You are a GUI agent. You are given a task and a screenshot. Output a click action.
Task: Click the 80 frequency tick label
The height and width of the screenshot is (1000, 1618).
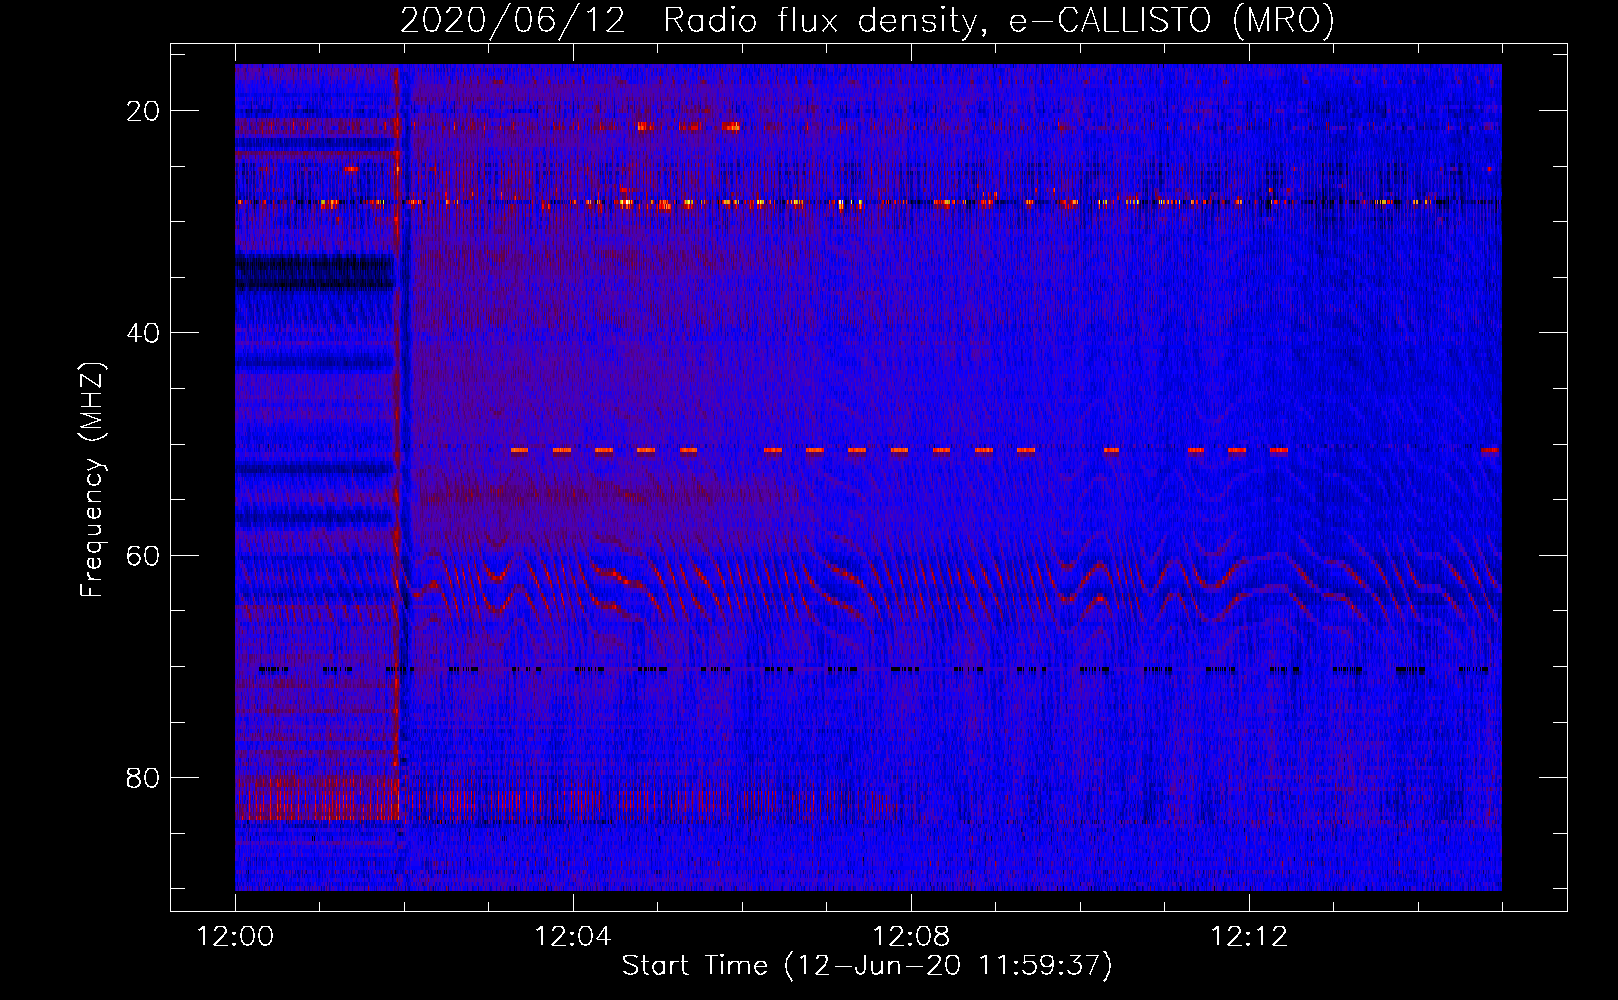[x=143, y=778]
